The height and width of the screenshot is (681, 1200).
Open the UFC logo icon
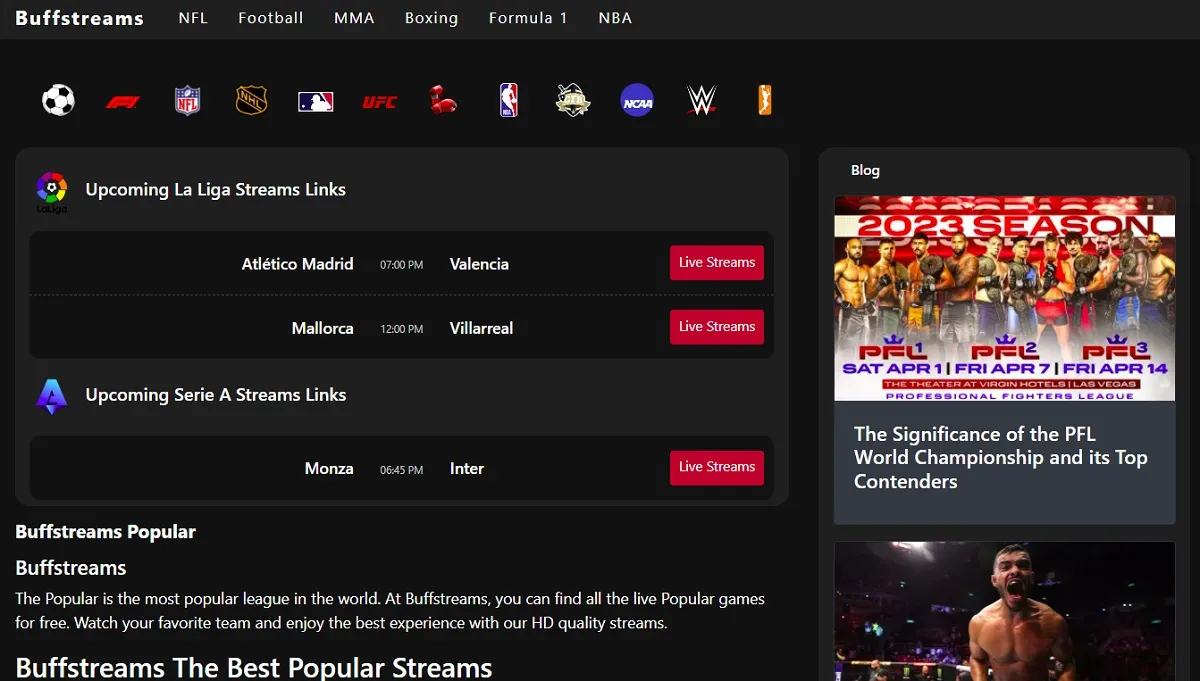[x=380, y=101]
